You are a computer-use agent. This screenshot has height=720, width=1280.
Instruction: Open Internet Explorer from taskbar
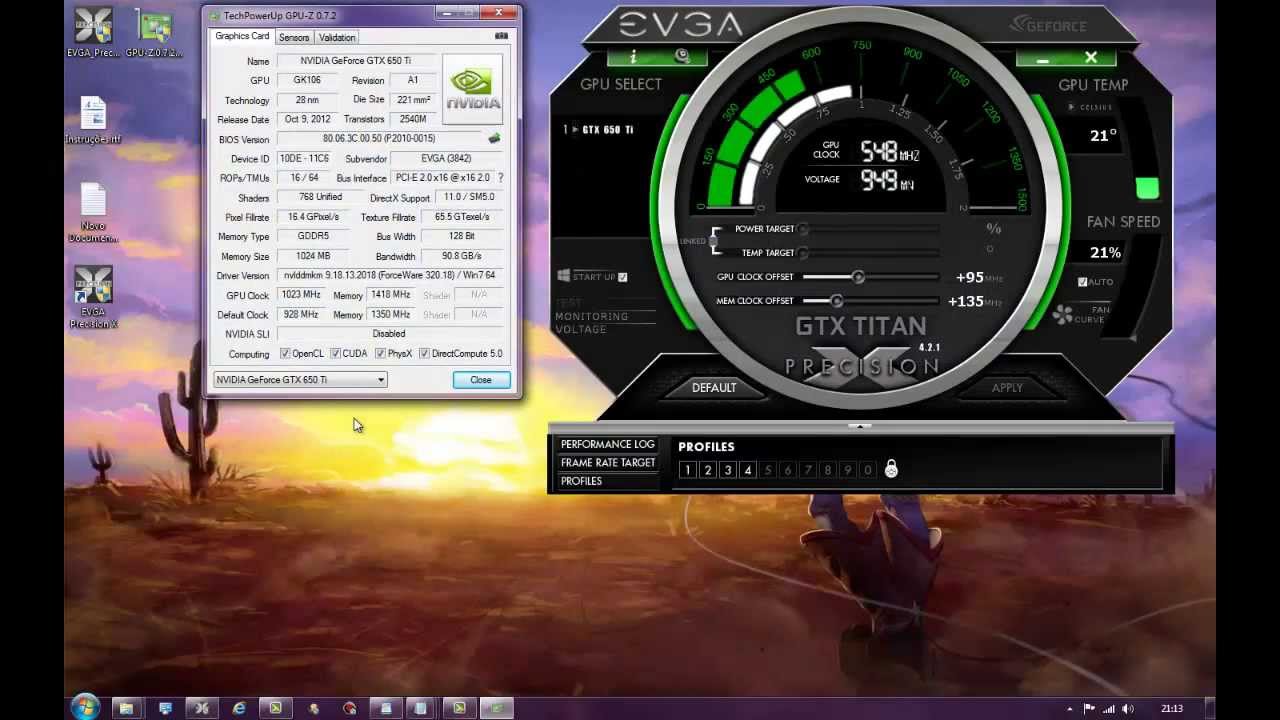[x=239, y=708]
